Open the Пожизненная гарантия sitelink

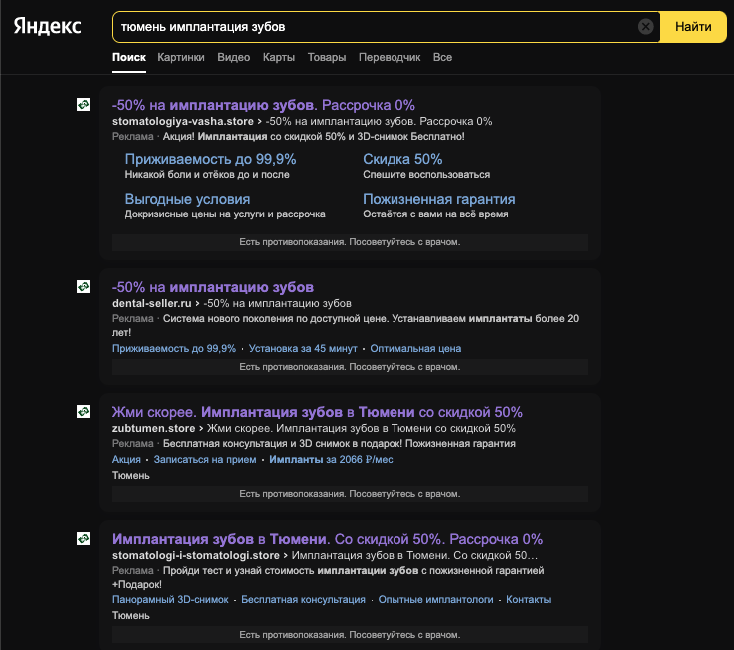tap(439, 199)
